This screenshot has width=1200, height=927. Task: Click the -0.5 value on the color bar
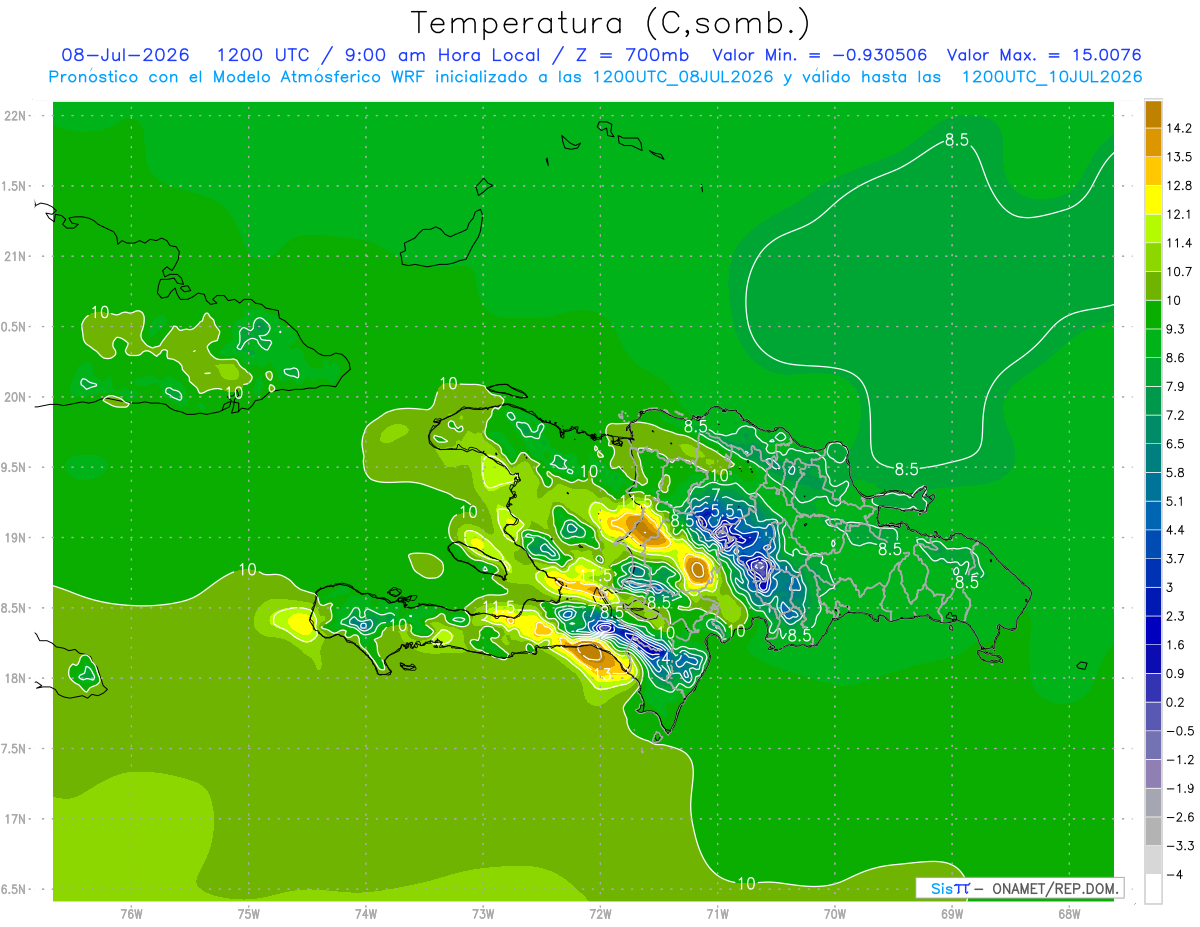pos(1179,731)
